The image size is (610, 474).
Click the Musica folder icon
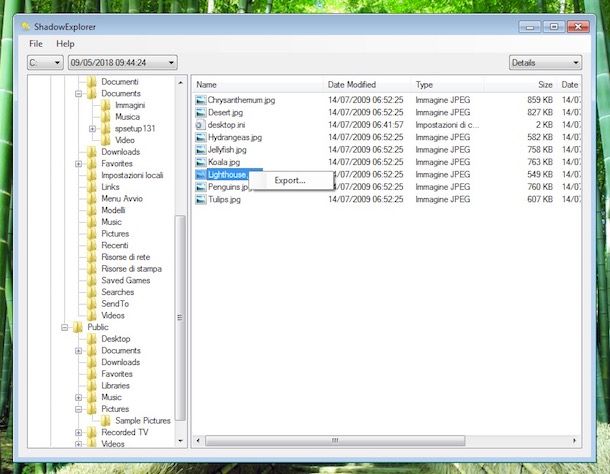click(x=105, y=117)
